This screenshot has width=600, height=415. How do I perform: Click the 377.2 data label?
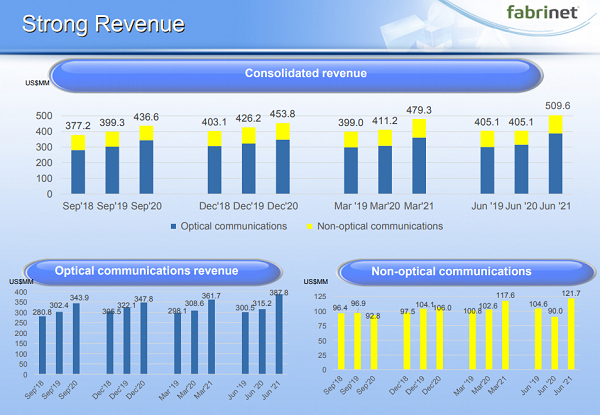77,127
